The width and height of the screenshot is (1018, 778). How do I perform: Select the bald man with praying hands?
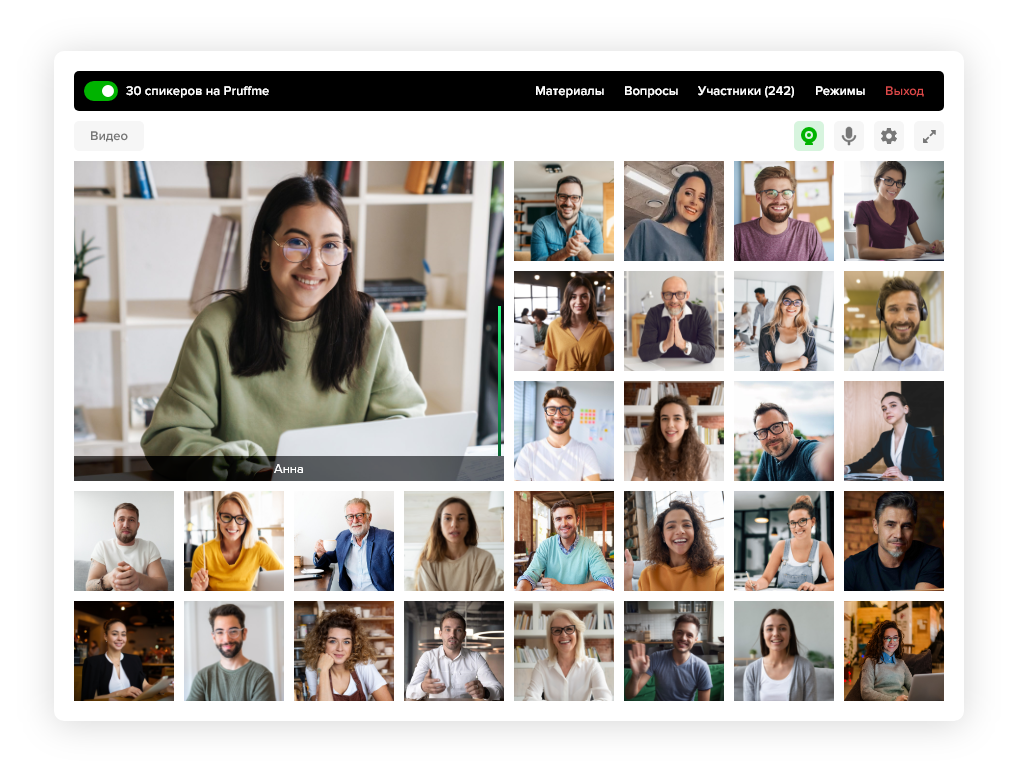[x=674, y=321]
